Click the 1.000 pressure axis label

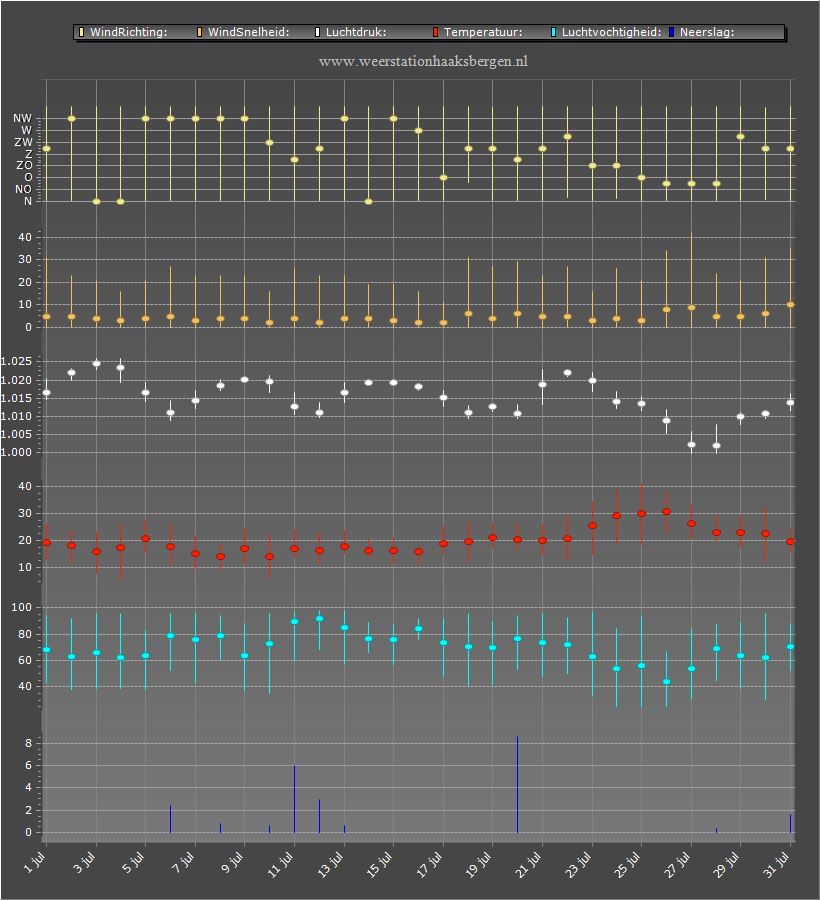(17, 452)
